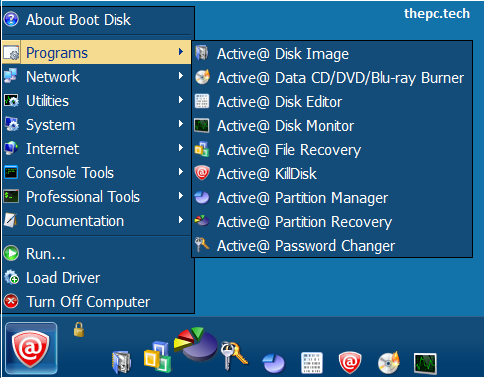Open Disk Monitor green graph taskbar icon

pyautogui.click(x=425, y=364)
